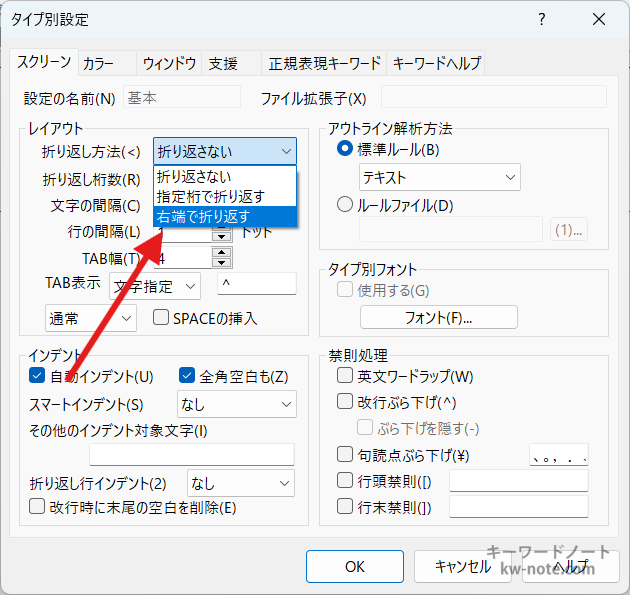This screenshot has height=595, width=630.
Task: Select the ルールファイル radio button
Action: point(345,205)
